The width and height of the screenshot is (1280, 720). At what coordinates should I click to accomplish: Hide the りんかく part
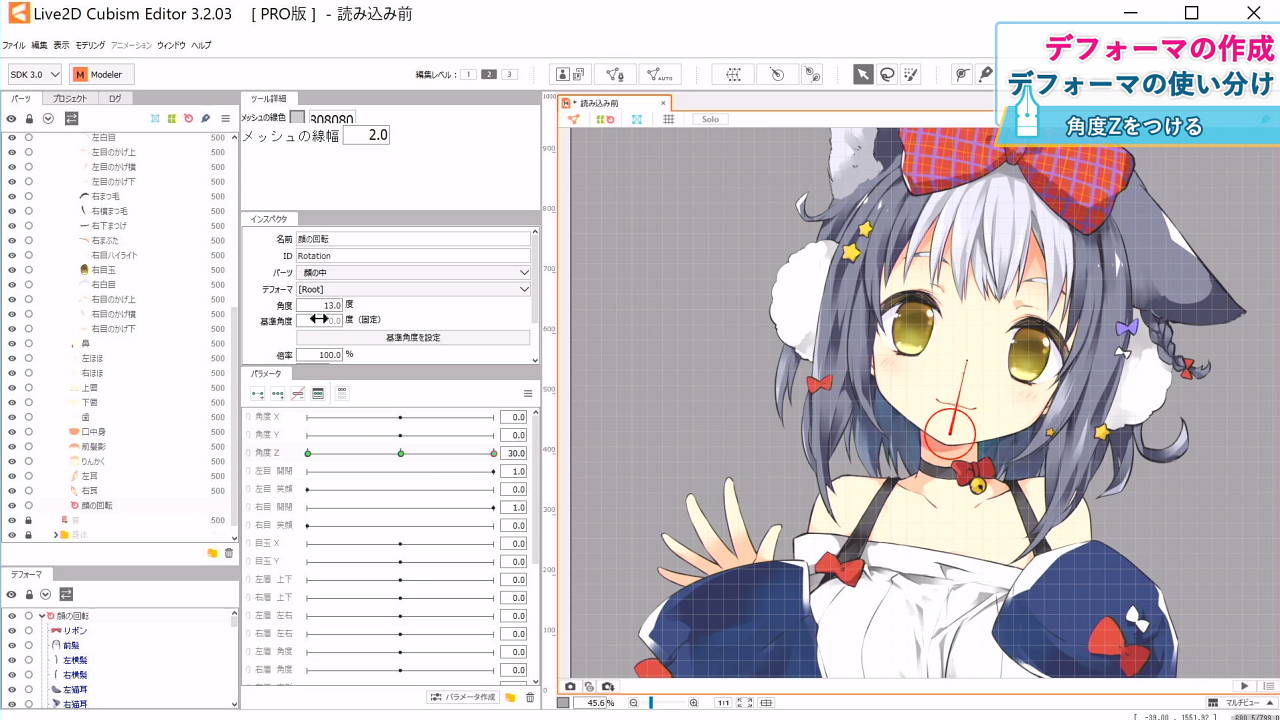pos(12,461)
